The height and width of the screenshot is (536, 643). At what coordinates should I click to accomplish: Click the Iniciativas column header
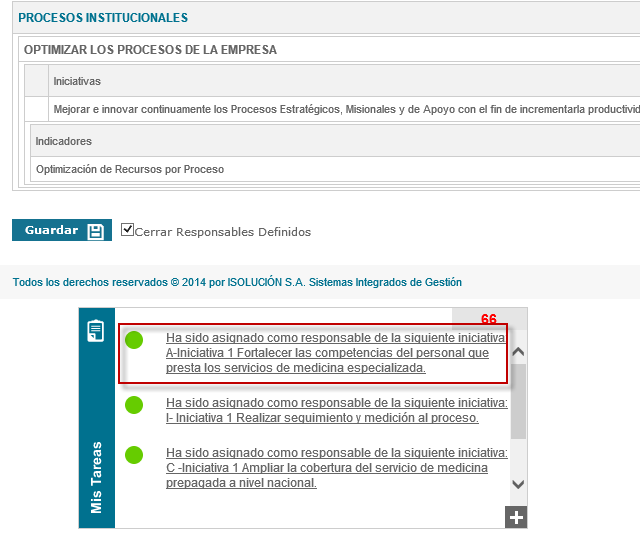pyautogui.click(x=77, y=81)
